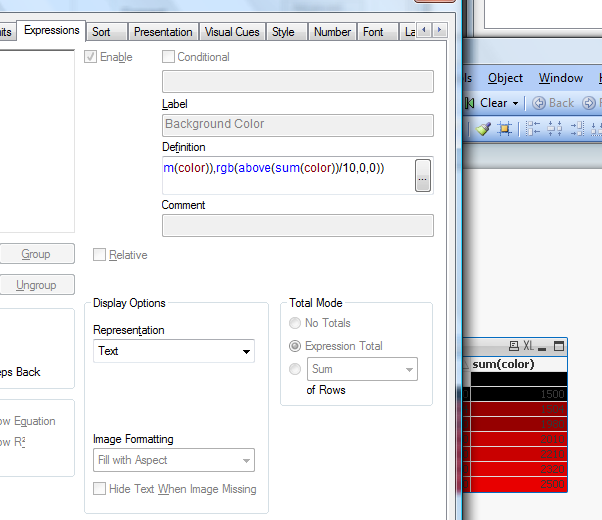Click the table cell showing 2210

click(519, 454)
